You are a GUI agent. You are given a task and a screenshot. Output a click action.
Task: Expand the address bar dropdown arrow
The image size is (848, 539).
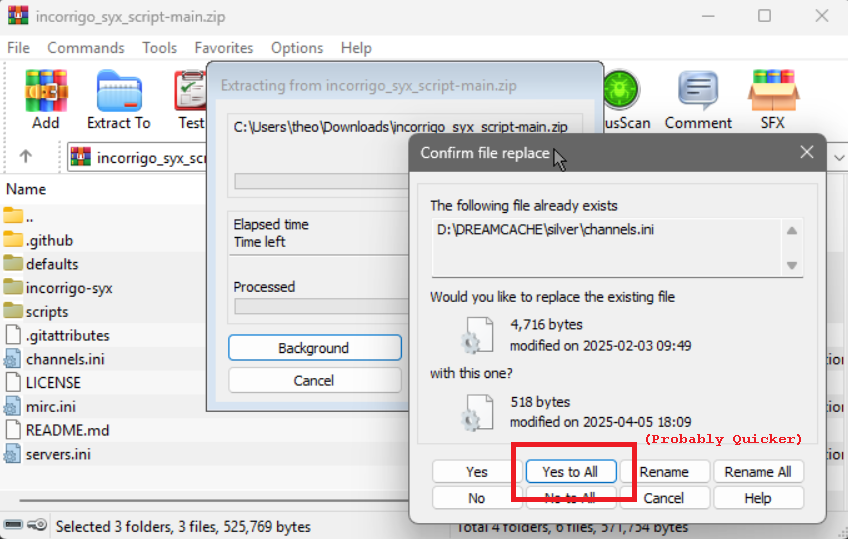click(839, 158)
